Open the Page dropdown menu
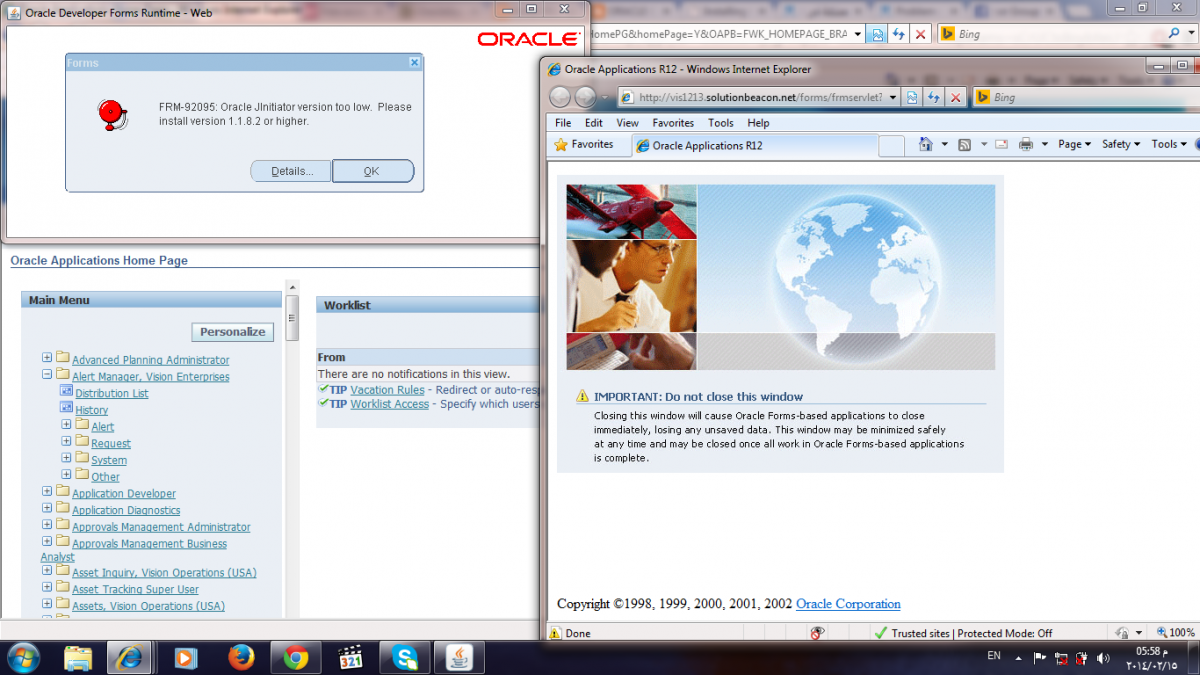The image size is (1200, 675). [x=1074, y=145]
